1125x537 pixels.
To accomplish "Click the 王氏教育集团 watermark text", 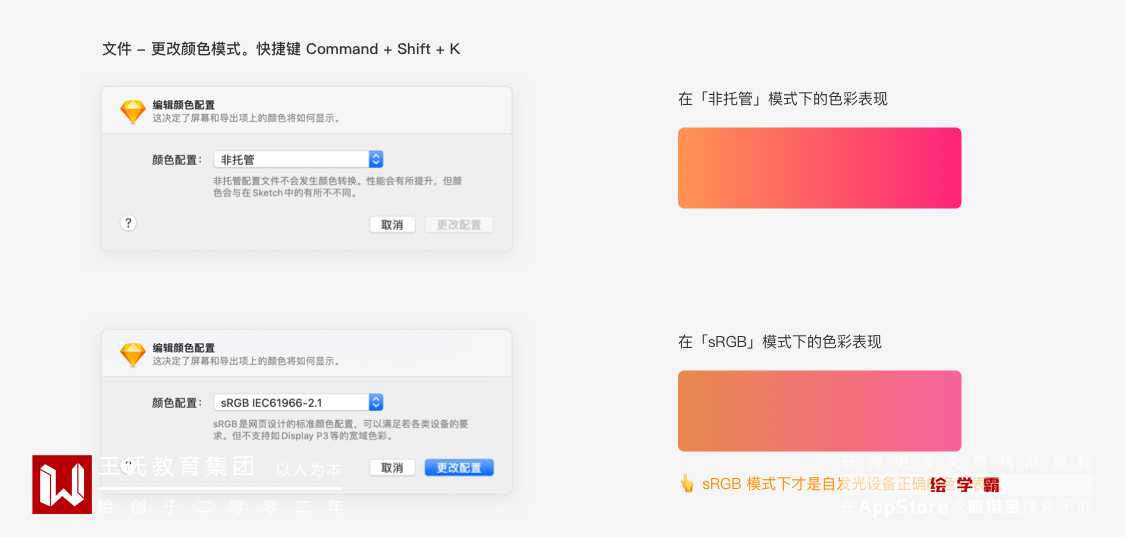I will coord(176,467).
